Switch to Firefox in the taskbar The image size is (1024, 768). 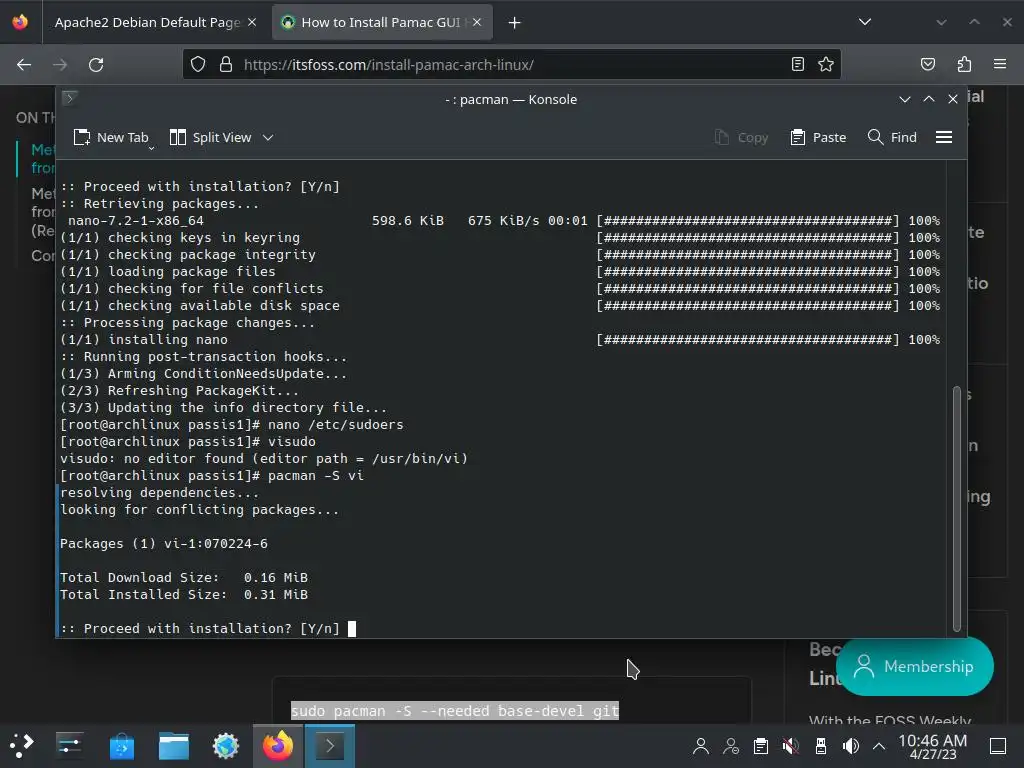point(278,746)
